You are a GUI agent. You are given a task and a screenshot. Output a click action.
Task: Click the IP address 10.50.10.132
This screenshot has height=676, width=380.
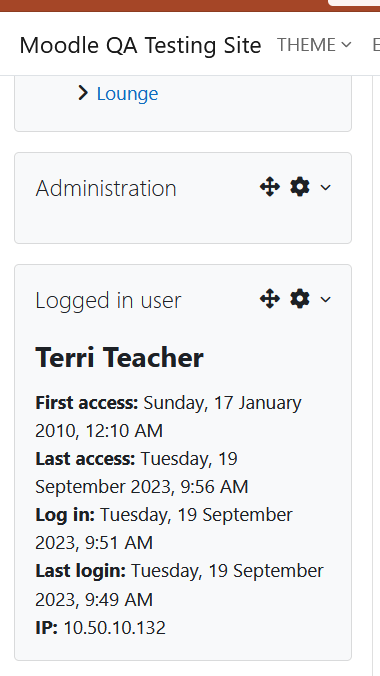pos(115,628)
